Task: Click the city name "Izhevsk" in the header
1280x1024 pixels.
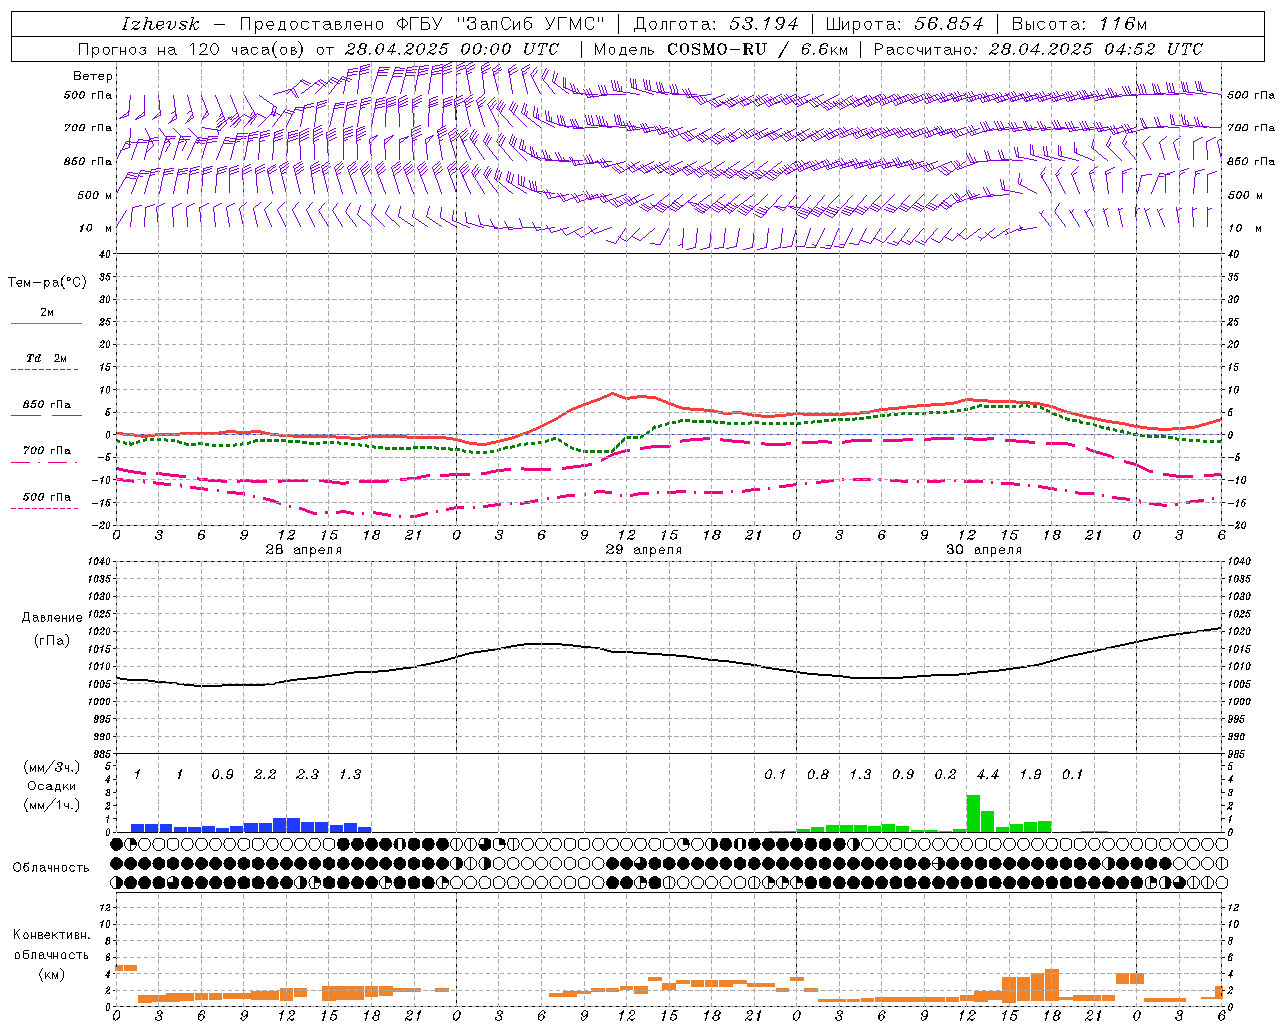Action: tap(161, 24)
